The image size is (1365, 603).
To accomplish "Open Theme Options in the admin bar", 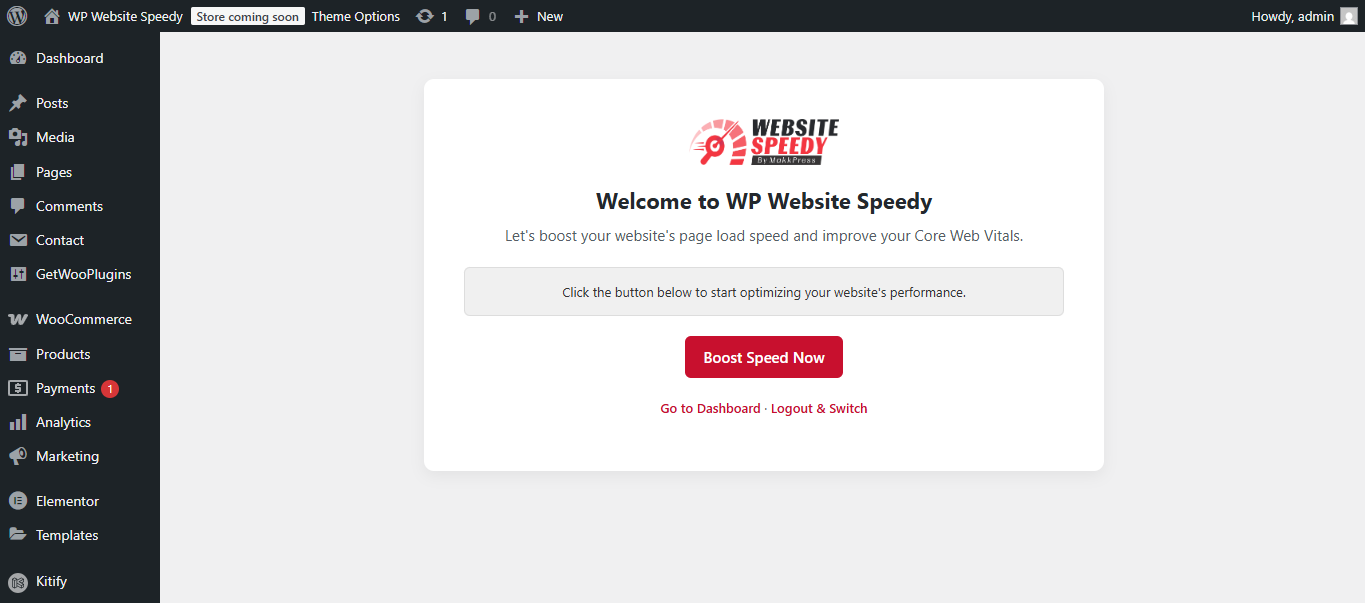I will tap(356, 16).
